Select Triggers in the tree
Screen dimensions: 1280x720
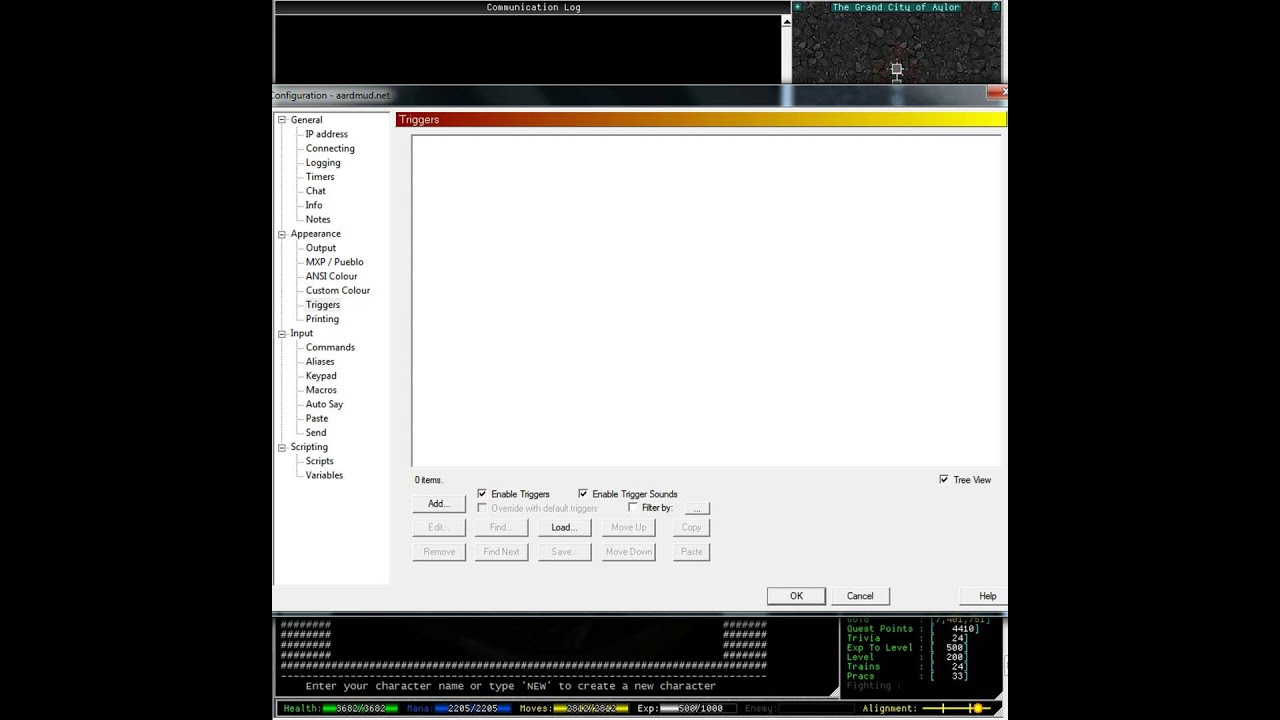323,305
